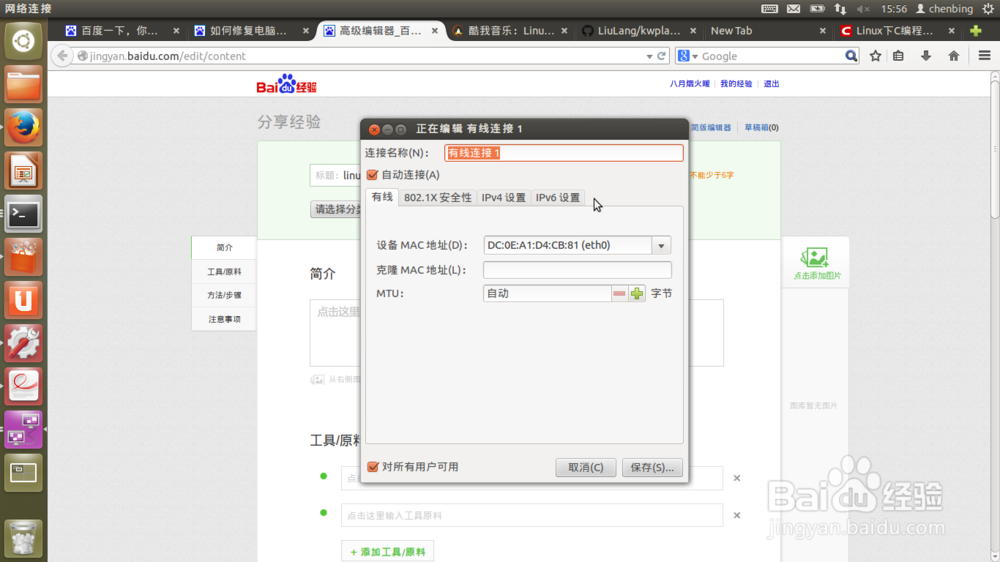This screenshot has height=562, width=1000.
Task: Open Trash in the launcher
Action: [24, 537]
